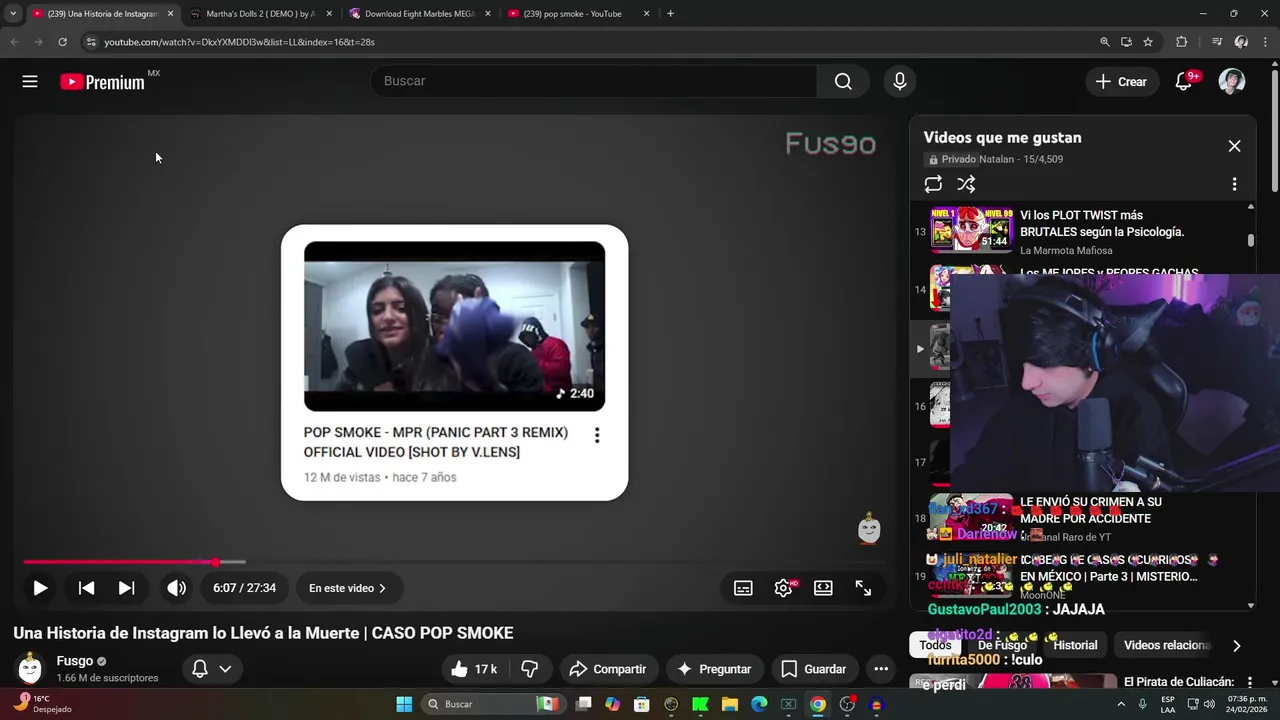Select the 'Todos' filter chip

935,645
